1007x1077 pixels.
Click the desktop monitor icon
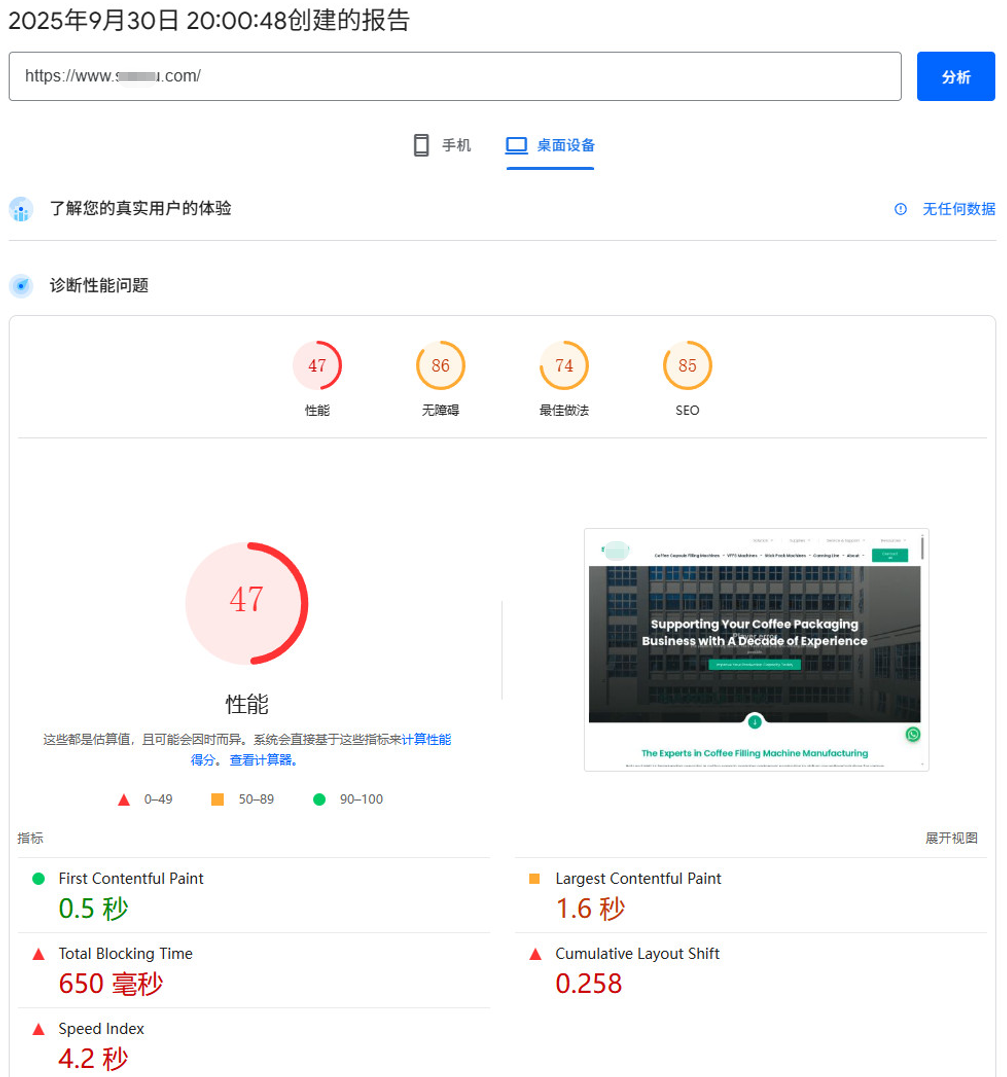tap(516, 146)
